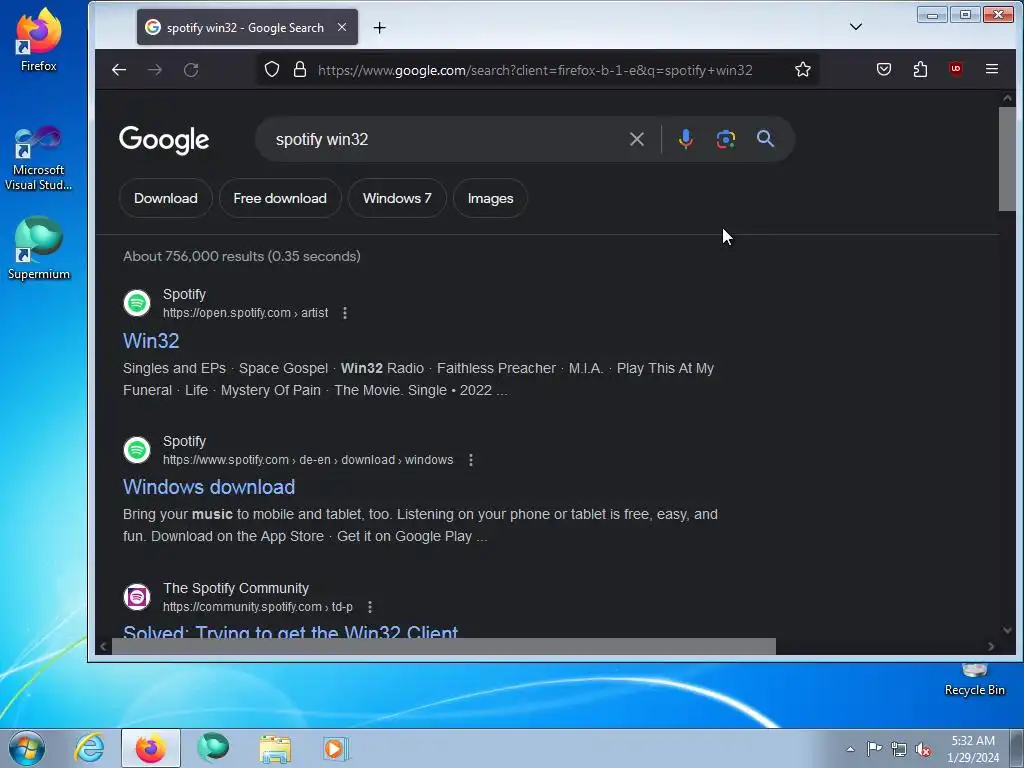The height and width of the screenshot is (768, 1024).
Task: Open the Windows download result link
Action: 209,487
